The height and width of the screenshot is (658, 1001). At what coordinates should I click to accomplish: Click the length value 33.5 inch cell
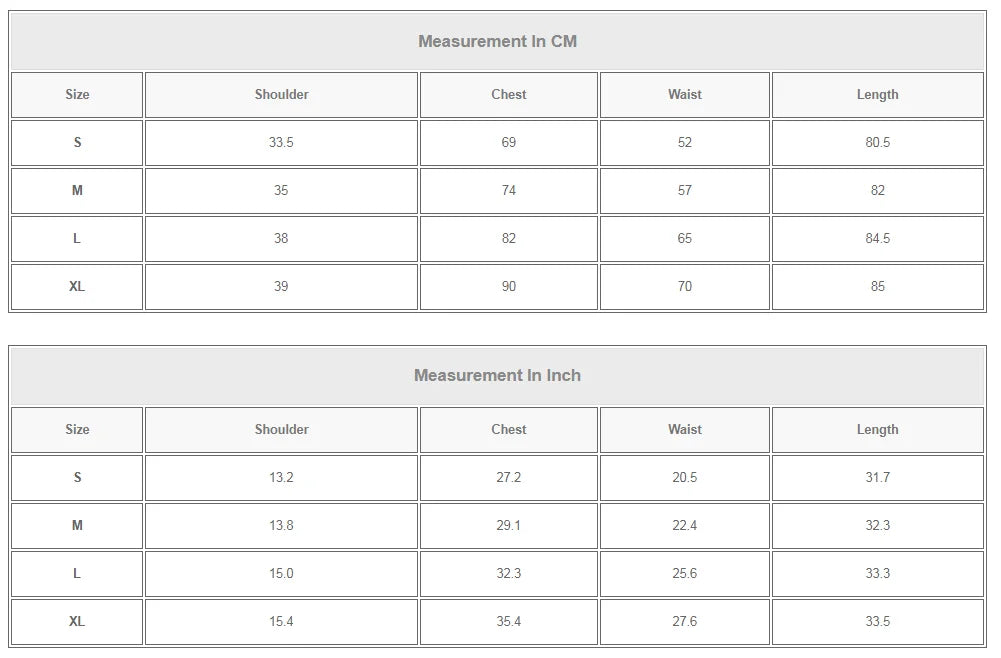point(877,622)
